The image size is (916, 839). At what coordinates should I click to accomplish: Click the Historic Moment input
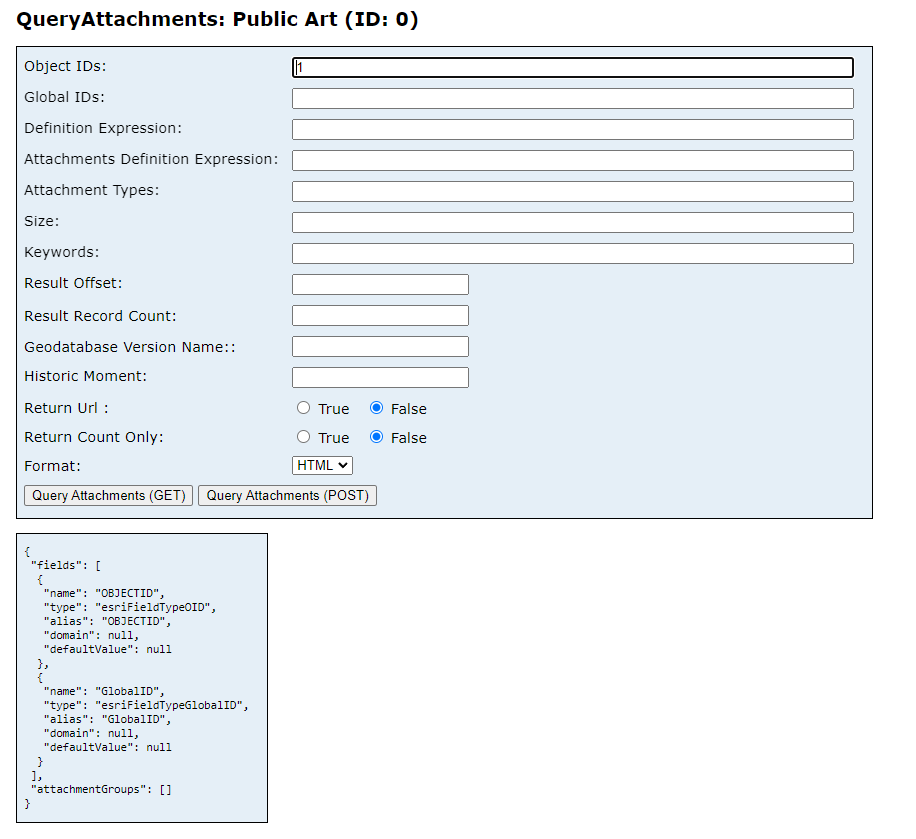[x=380, y=377]
